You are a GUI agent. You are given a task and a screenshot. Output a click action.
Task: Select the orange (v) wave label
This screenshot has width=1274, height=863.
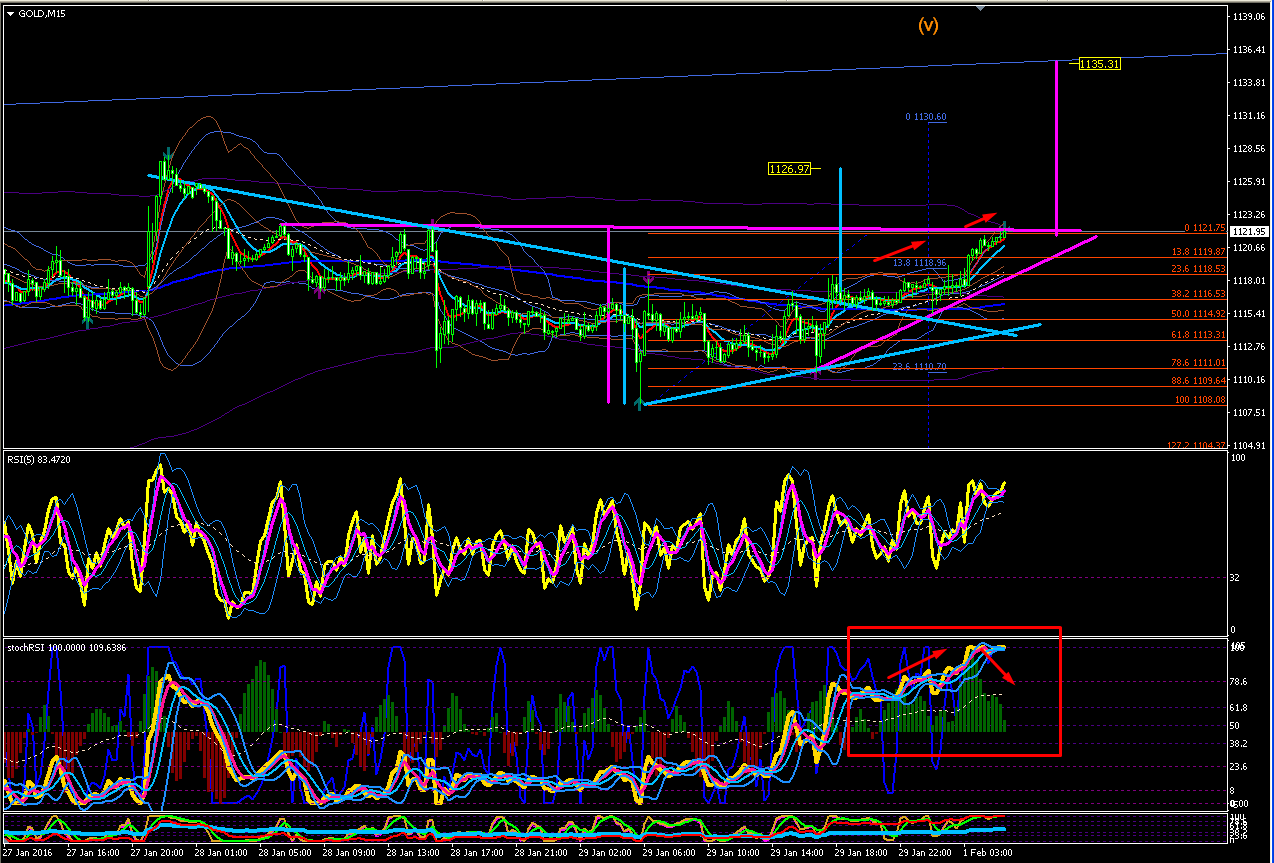click(929, 25)
